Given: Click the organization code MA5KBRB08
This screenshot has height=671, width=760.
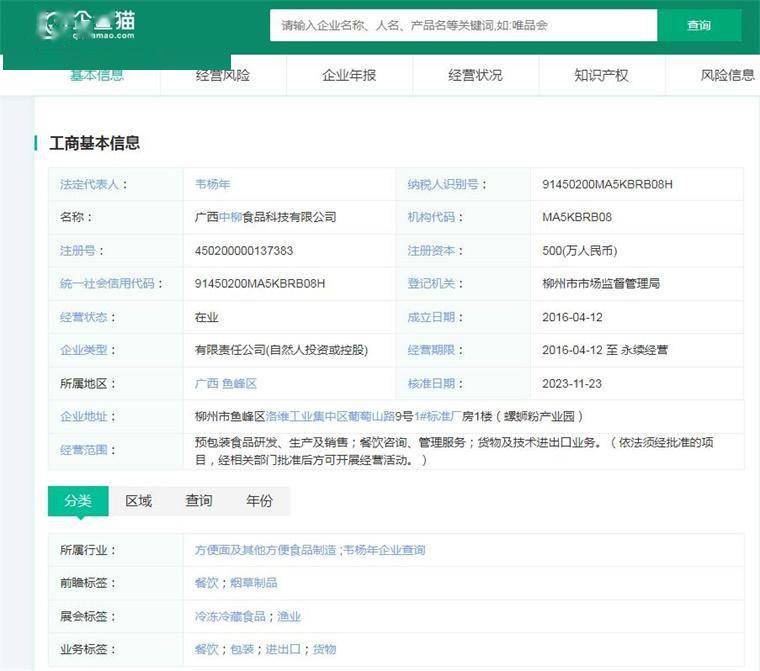Looking at the screenshot, I should click(x=577, y=217).
